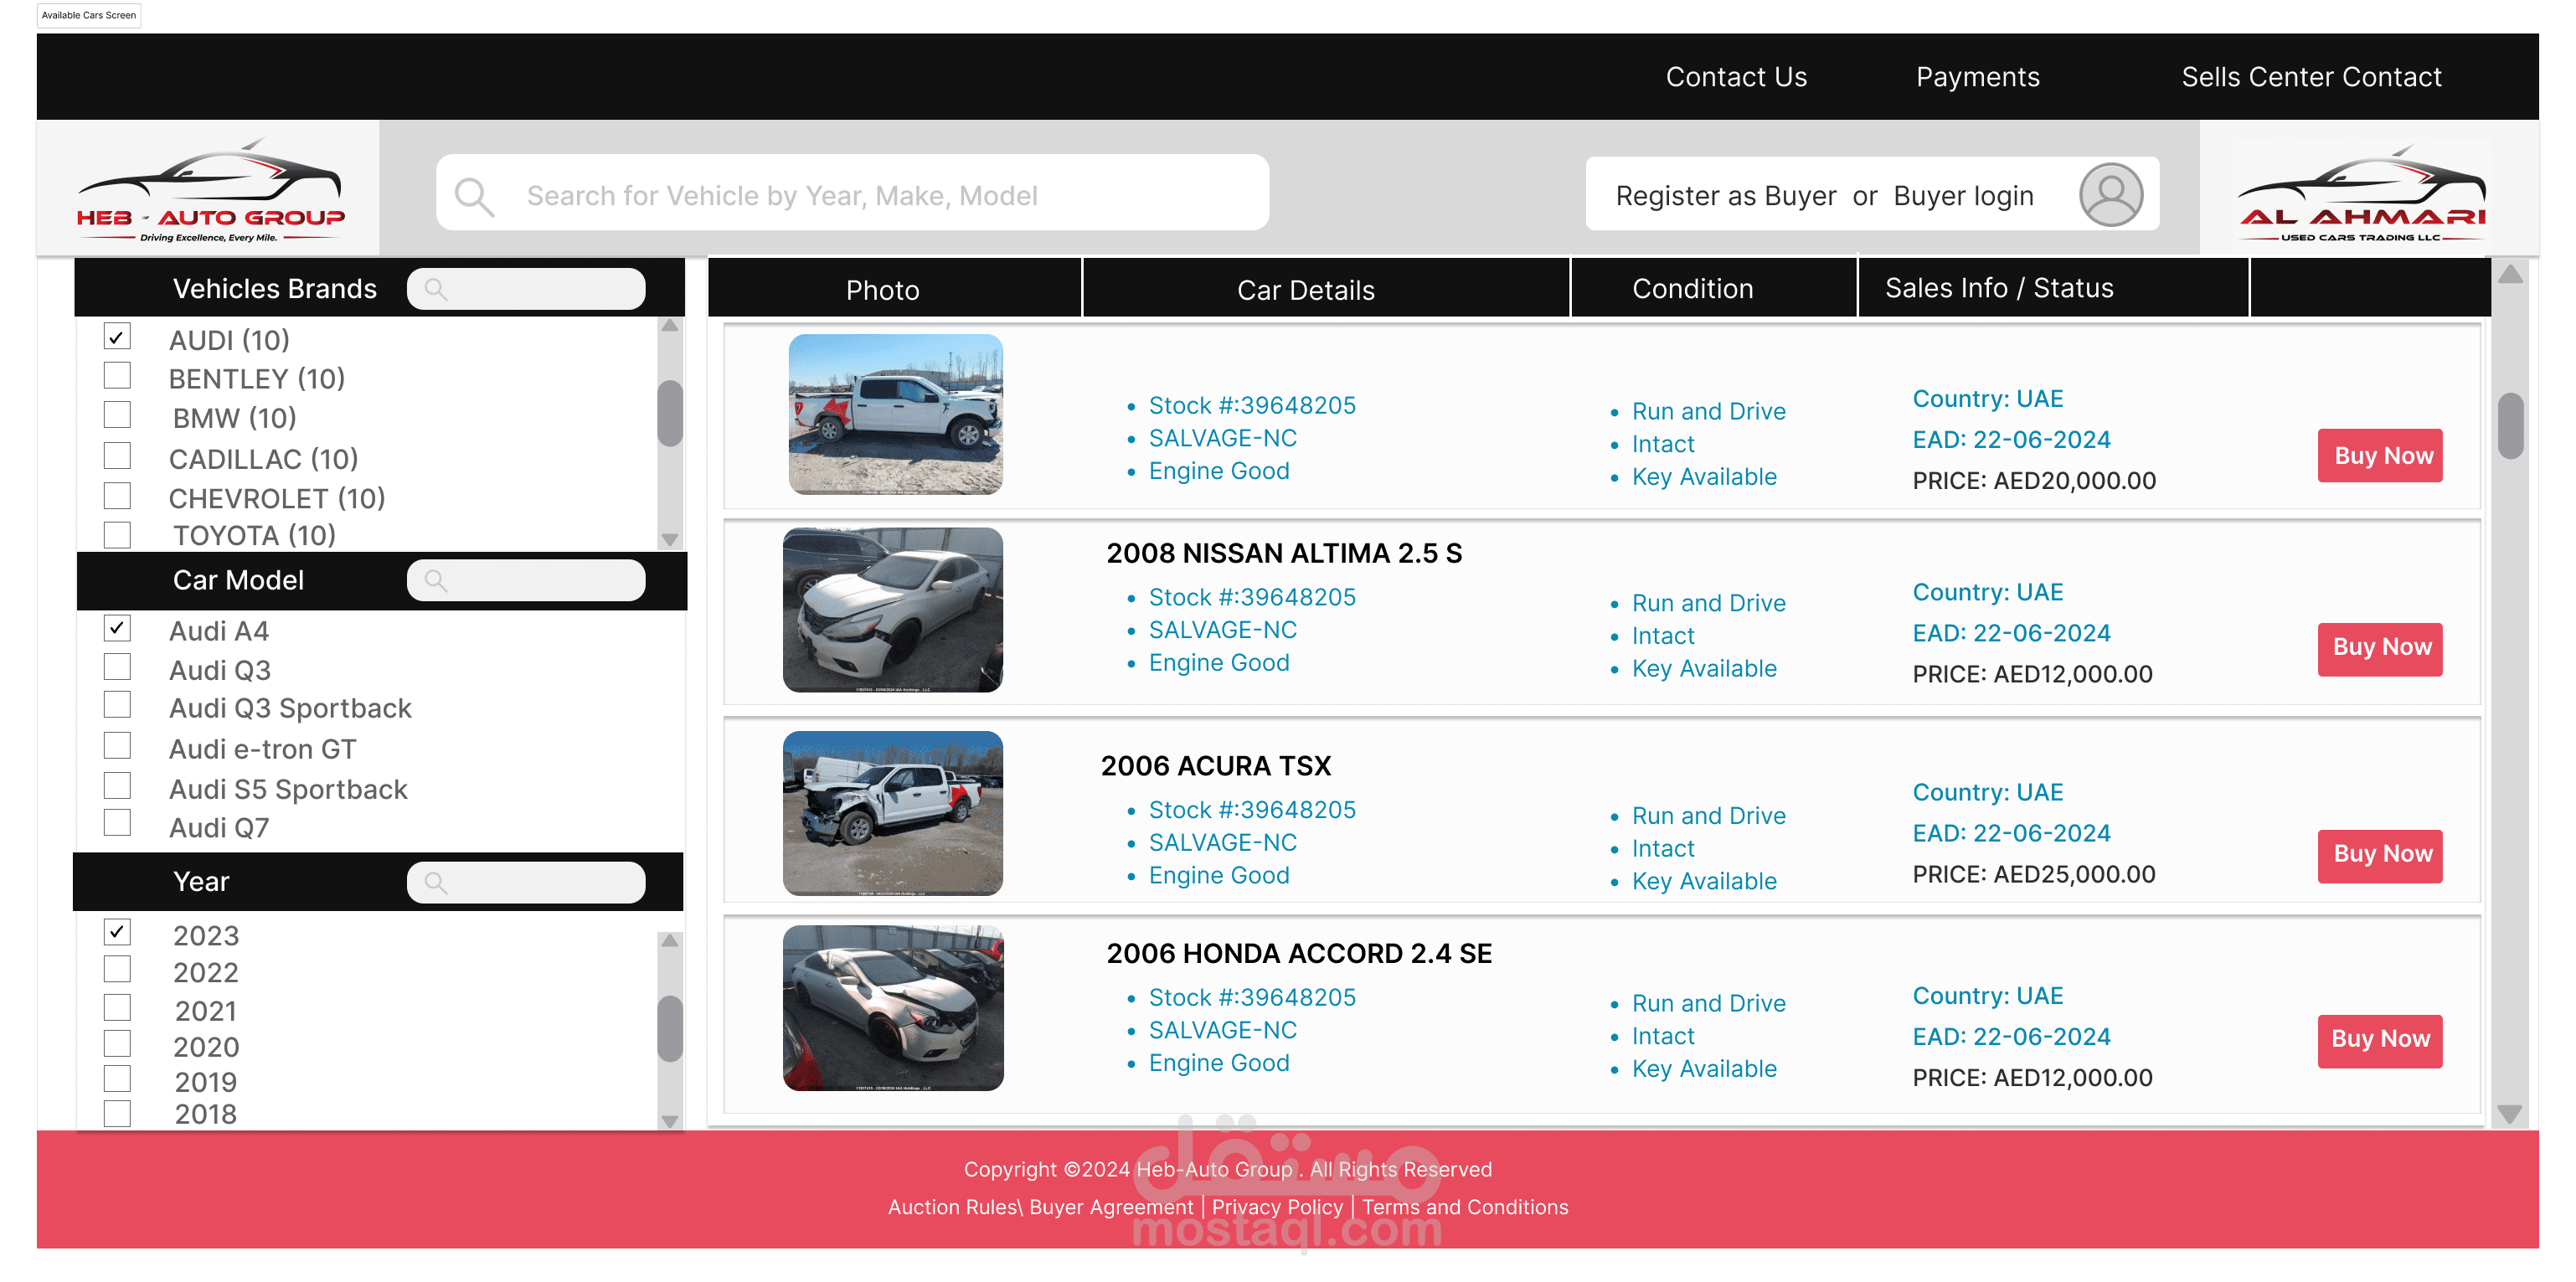Open the Payments menu item

(x=1977, y=76)
